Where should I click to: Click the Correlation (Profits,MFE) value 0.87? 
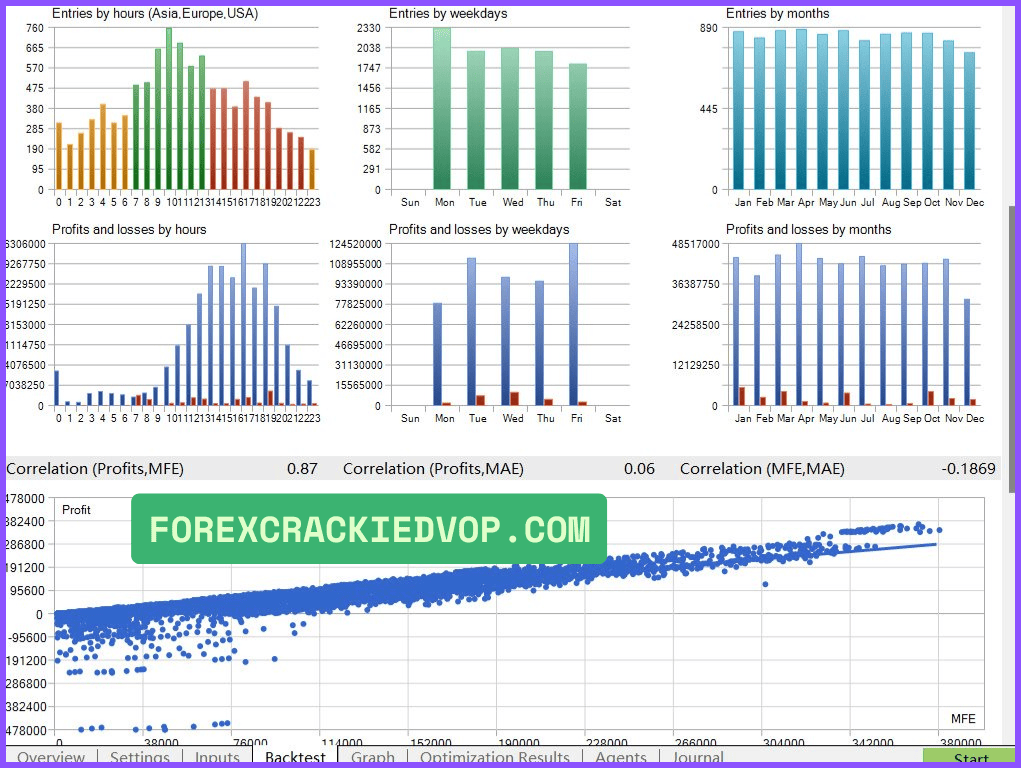click(x=302, y=468)
